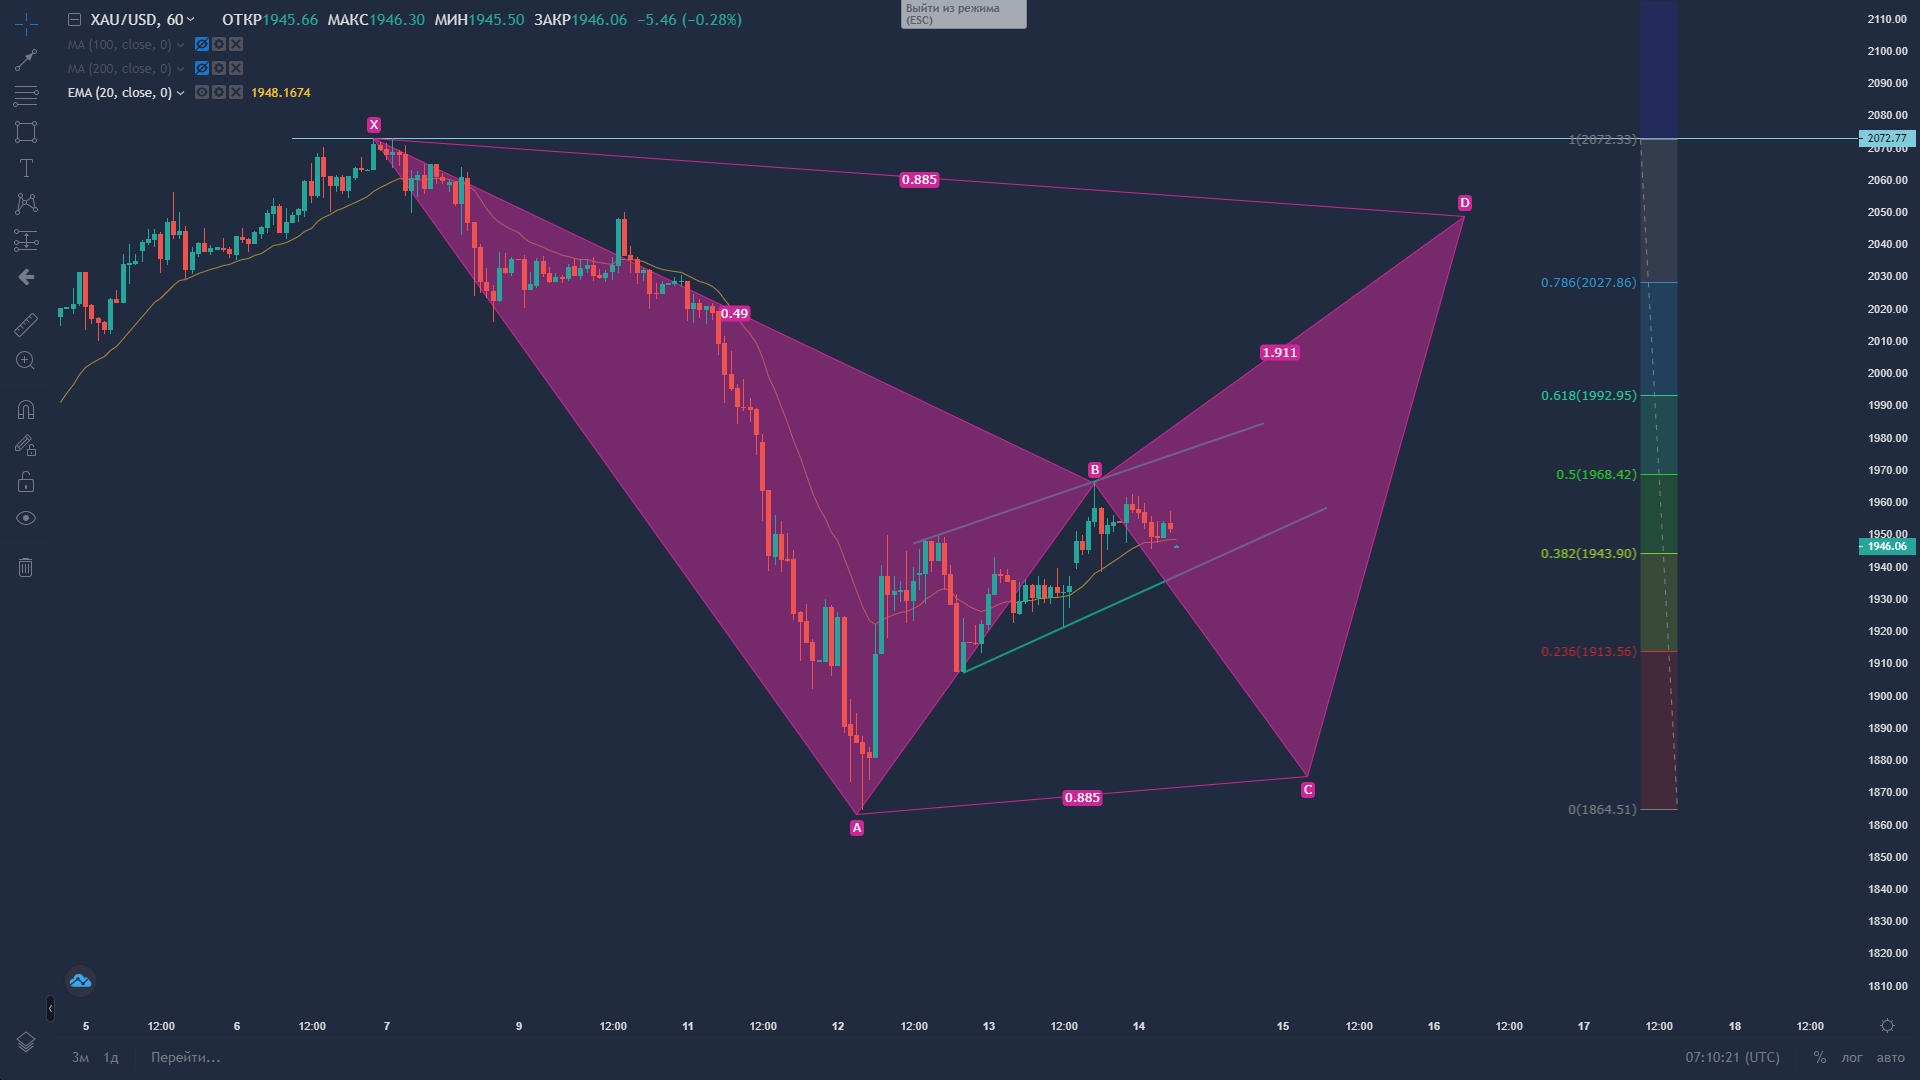Remove the EMA 20 indicator

point(236,92)
